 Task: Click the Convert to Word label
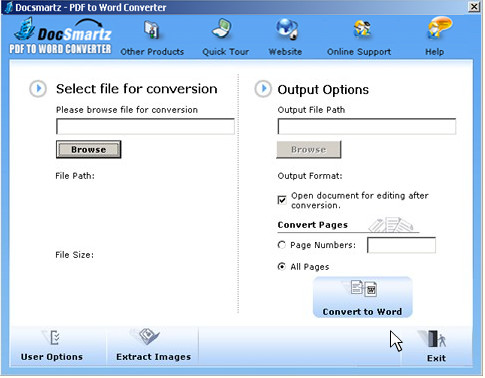pos(362,312)
